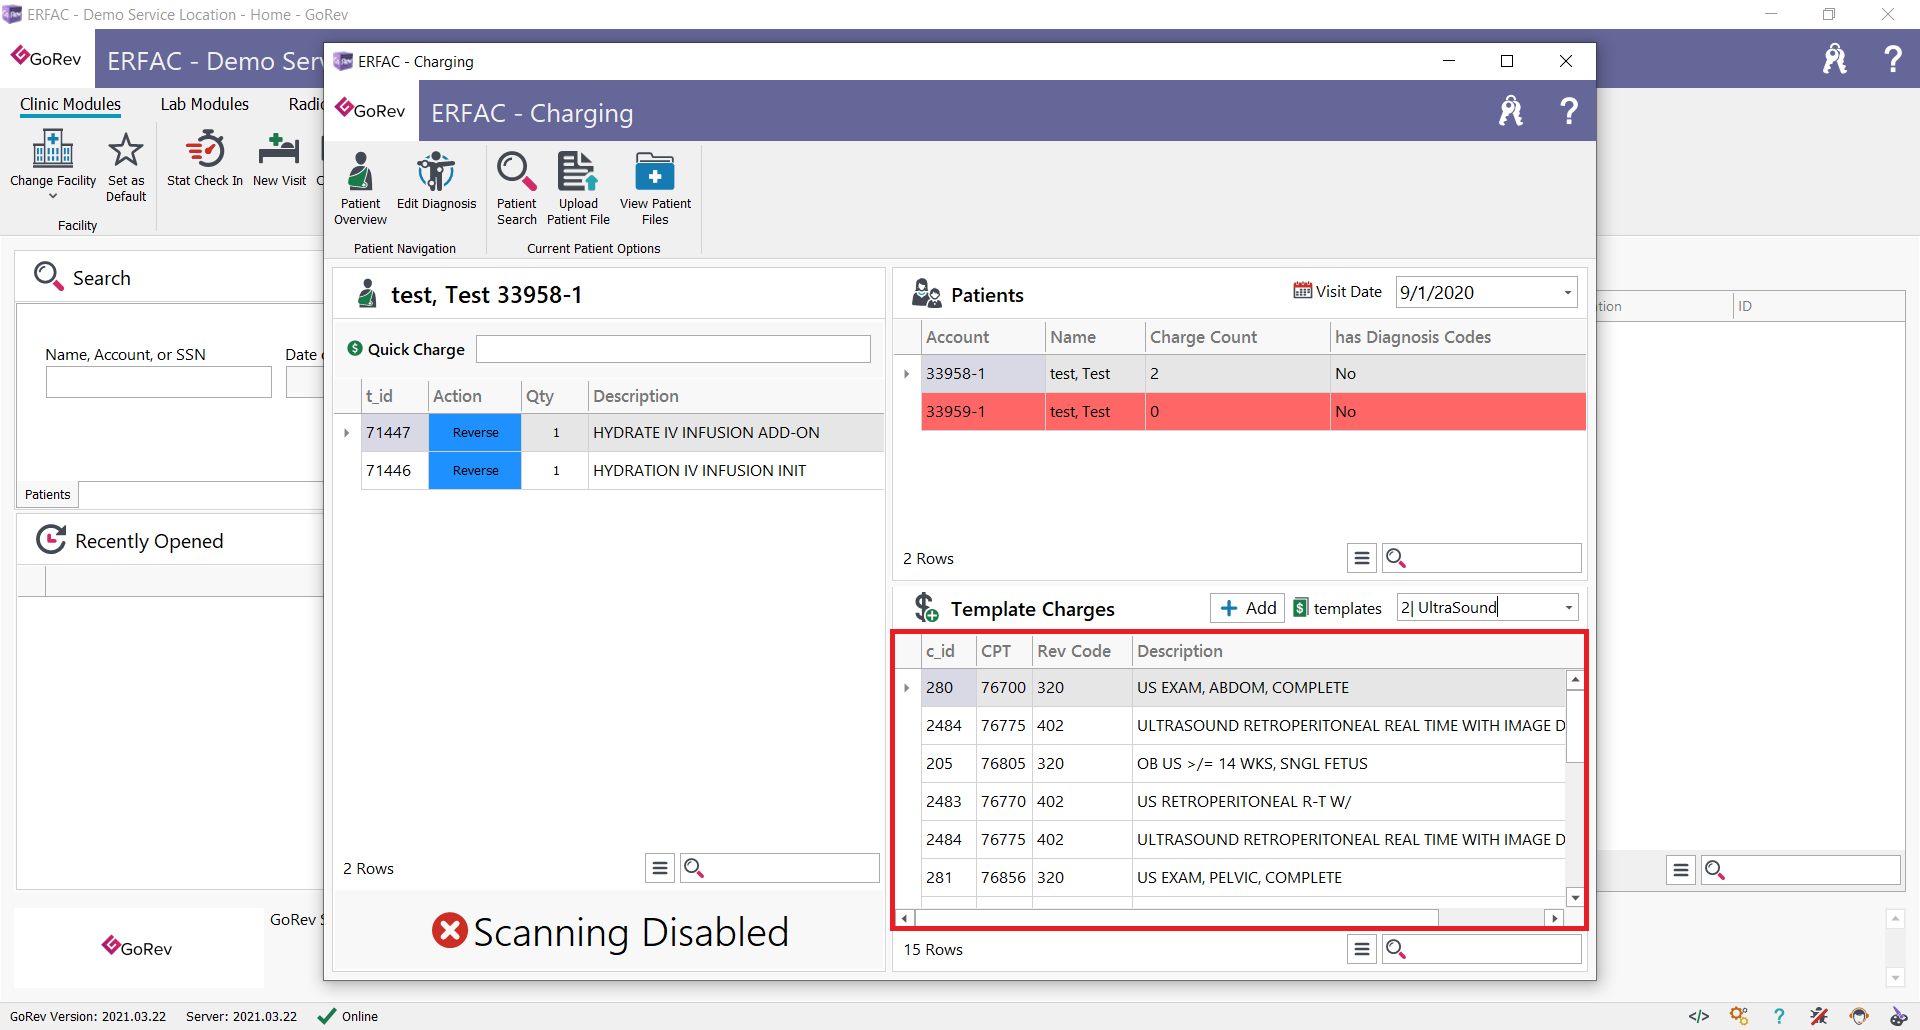This screenshot has width=1920, height=1030.
Task: Sort by Rev Code column header
Action: (x=1082, y=651)
